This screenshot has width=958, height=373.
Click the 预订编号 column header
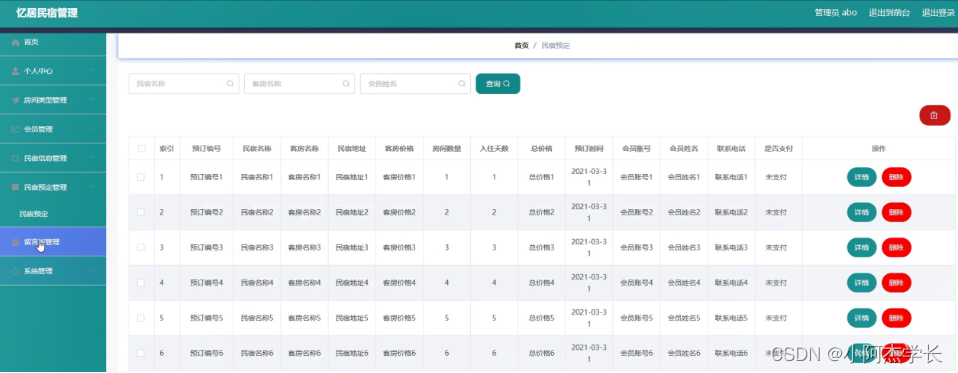click(x=207, y=148)
